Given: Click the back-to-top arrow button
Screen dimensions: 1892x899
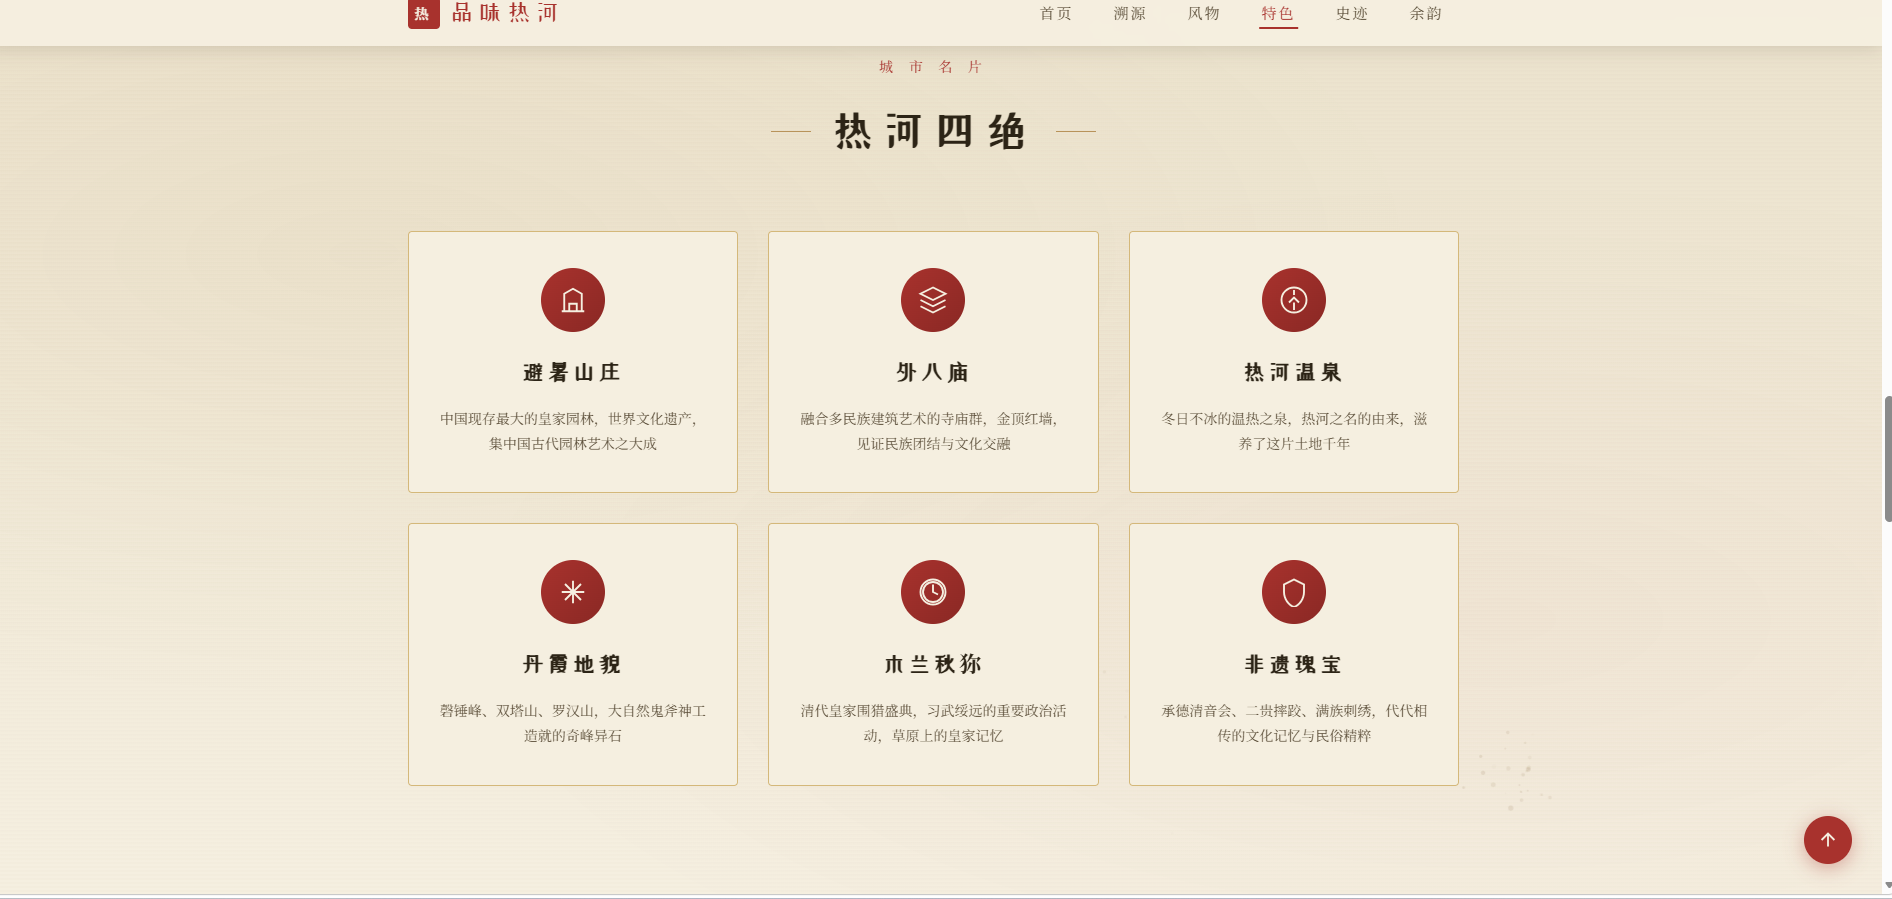Looking at the screenshot, I should (1827, 840).
